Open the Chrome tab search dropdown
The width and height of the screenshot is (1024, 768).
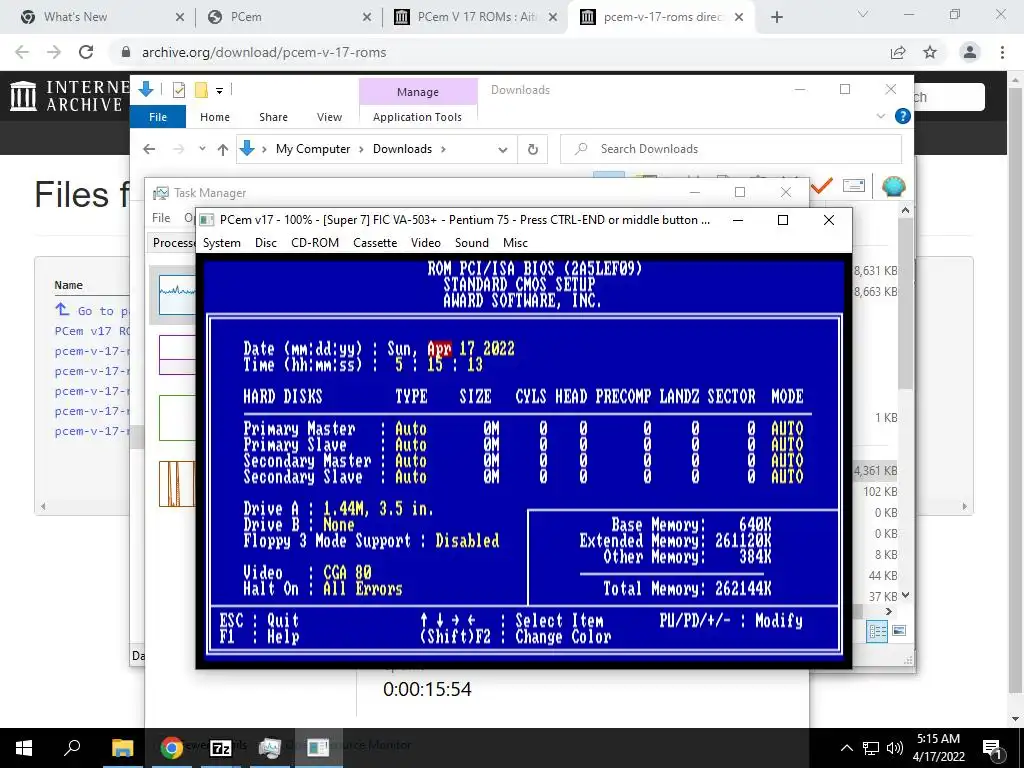863,14
